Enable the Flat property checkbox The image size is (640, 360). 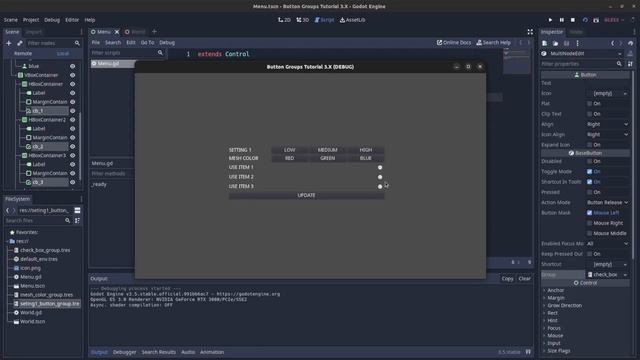click(589, 104)
